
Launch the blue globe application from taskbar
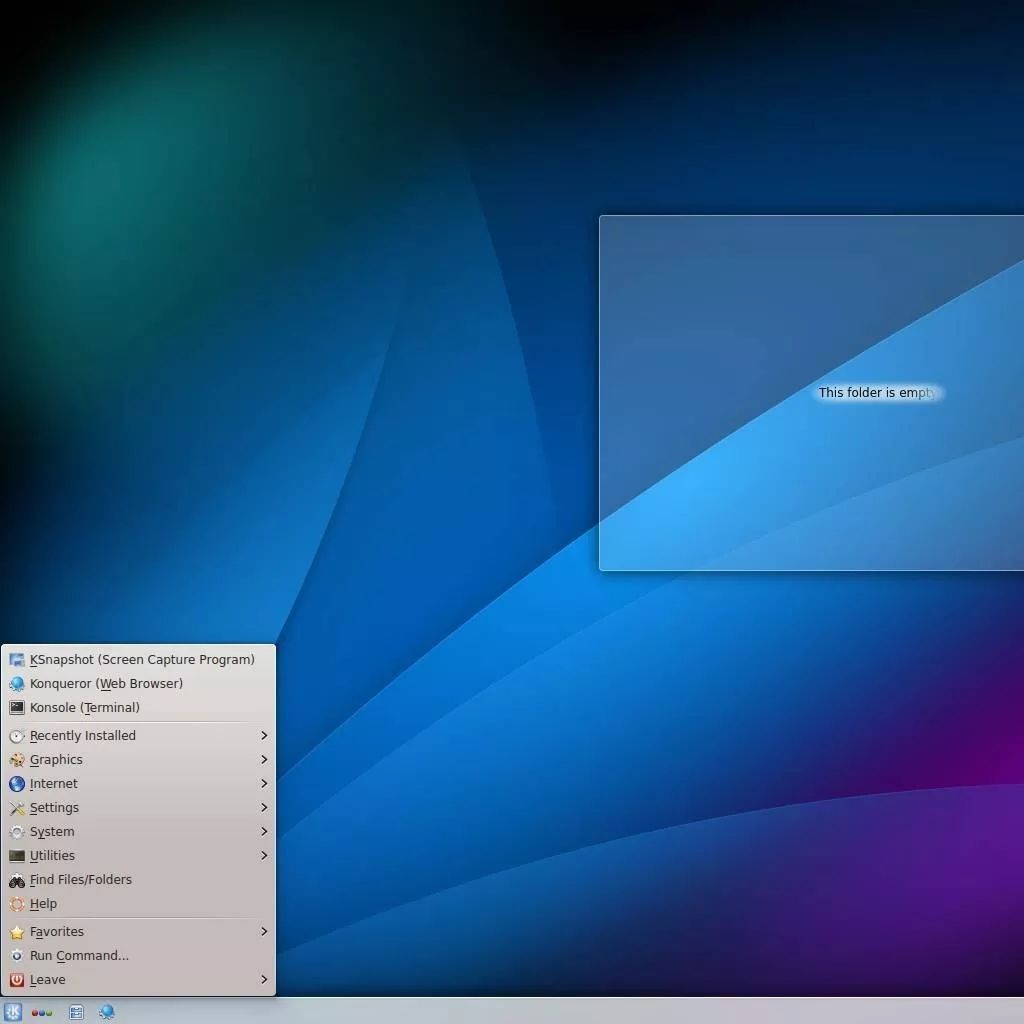(106, 1011)
